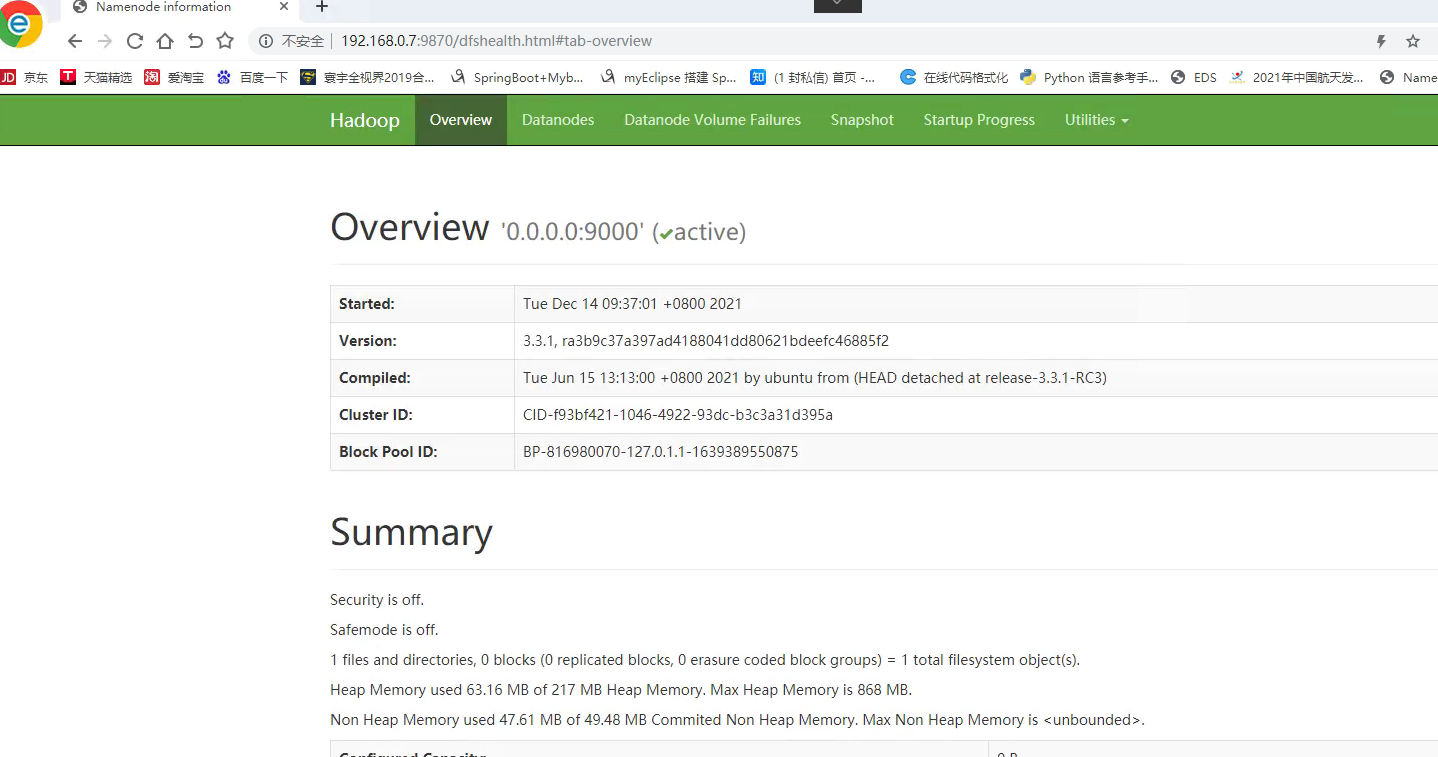Click the 'Heap Memory used 63.16 MB' line
This screenshot has width=1438, height=757.
click(621, 690)
